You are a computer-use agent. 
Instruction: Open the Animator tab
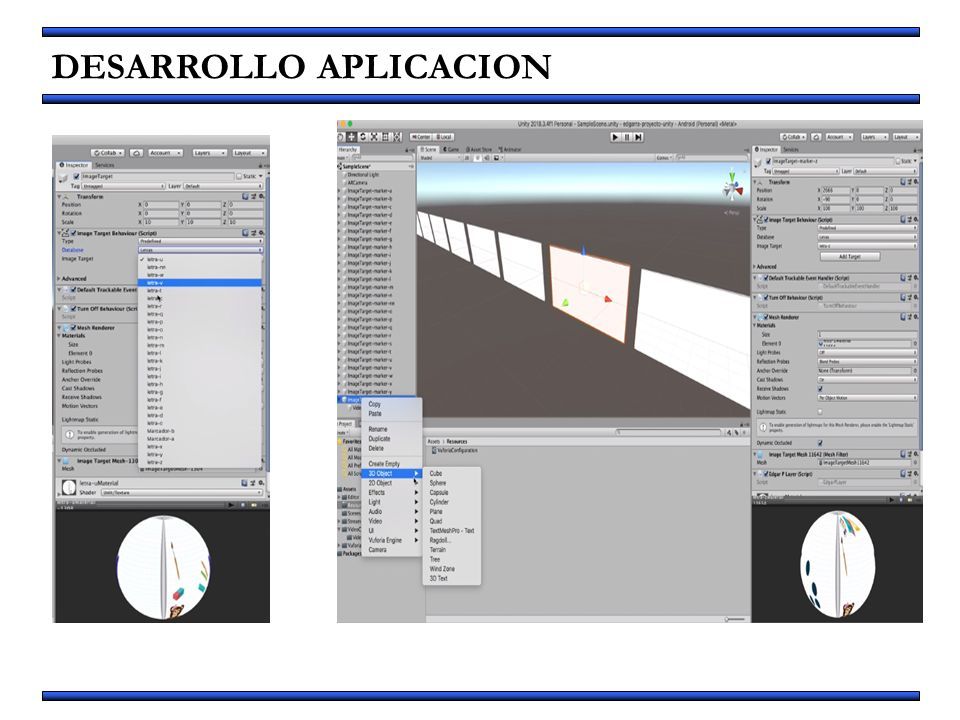click(x=511, y=149)
